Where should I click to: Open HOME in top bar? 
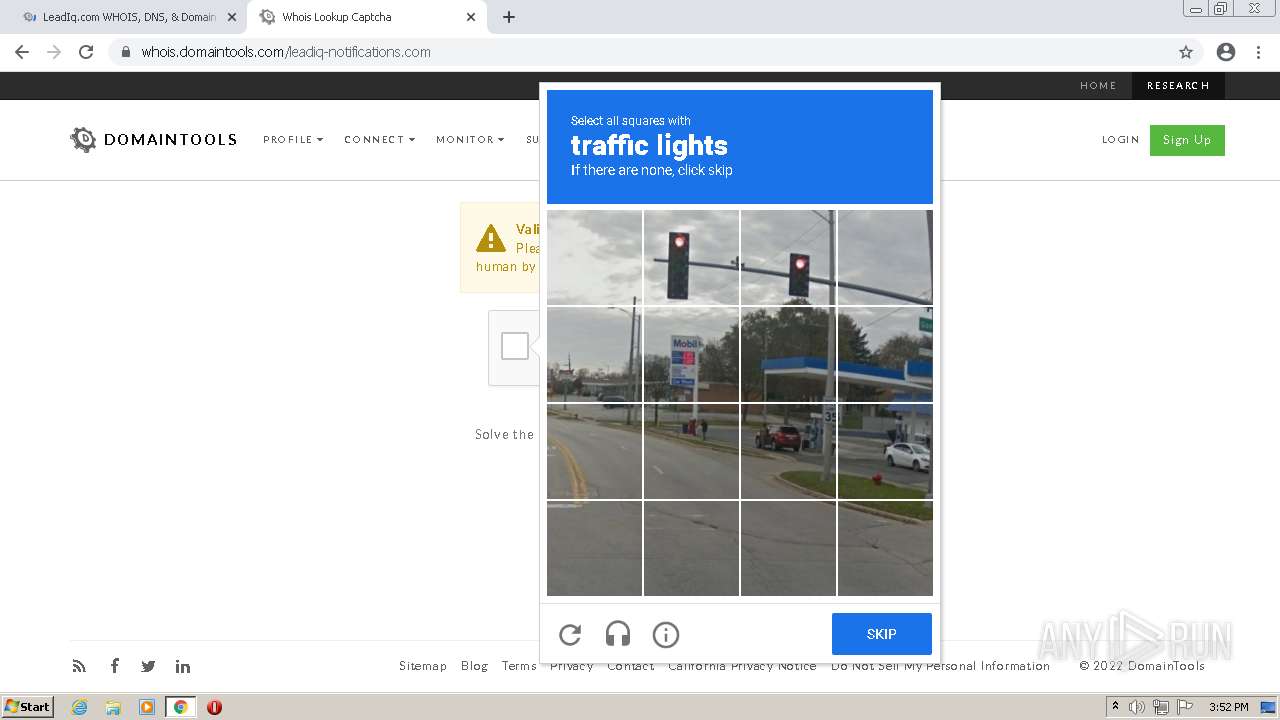pyautogui.click(x=1098, y=86)
